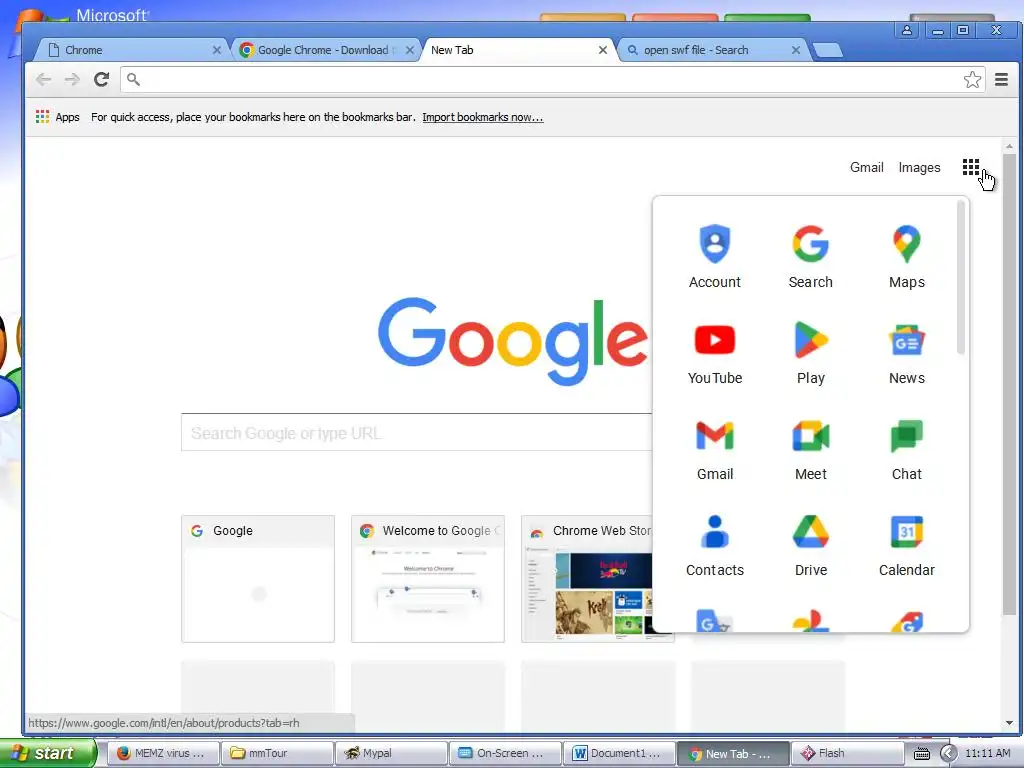Screen dimensions: 1024x768
Task: Click the reload page button
Action: [x=101, y=80]
